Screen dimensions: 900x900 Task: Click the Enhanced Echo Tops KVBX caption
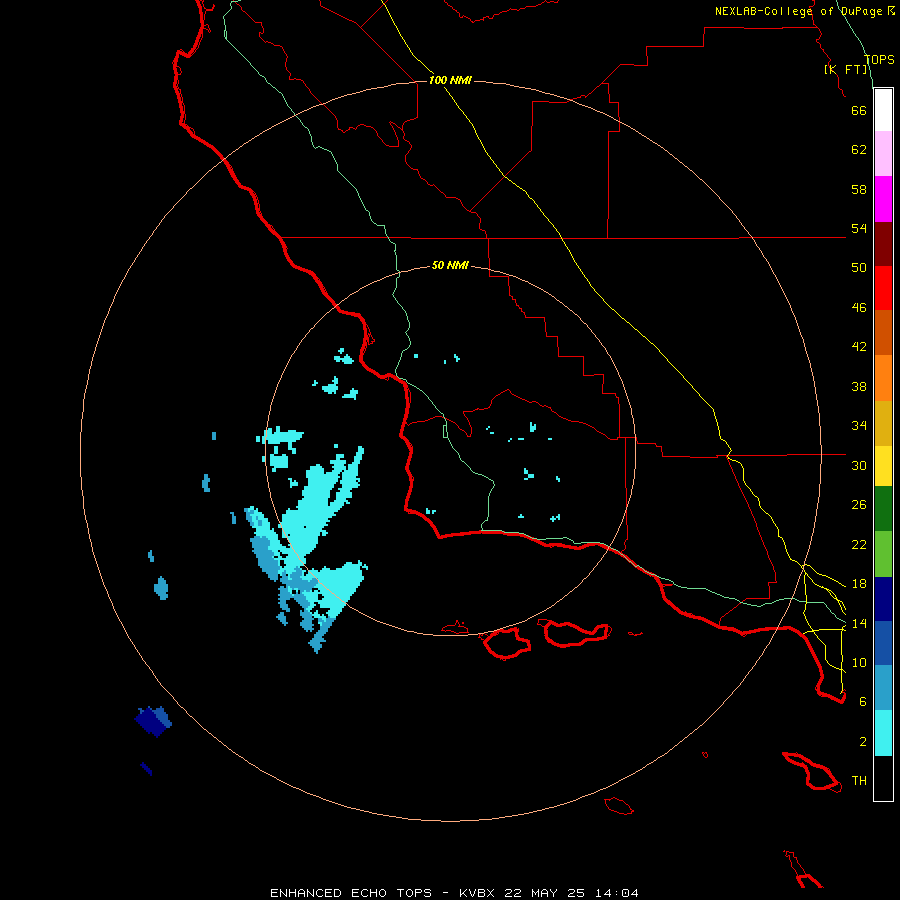(454, 893)
